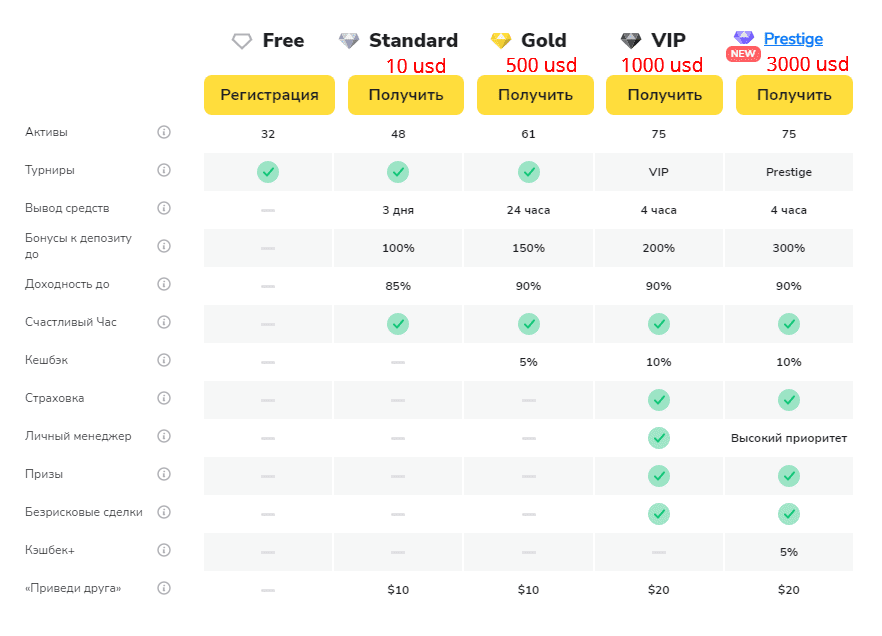Open info icon for Страховка row
882x636 pixels.
tap(164, 398)
